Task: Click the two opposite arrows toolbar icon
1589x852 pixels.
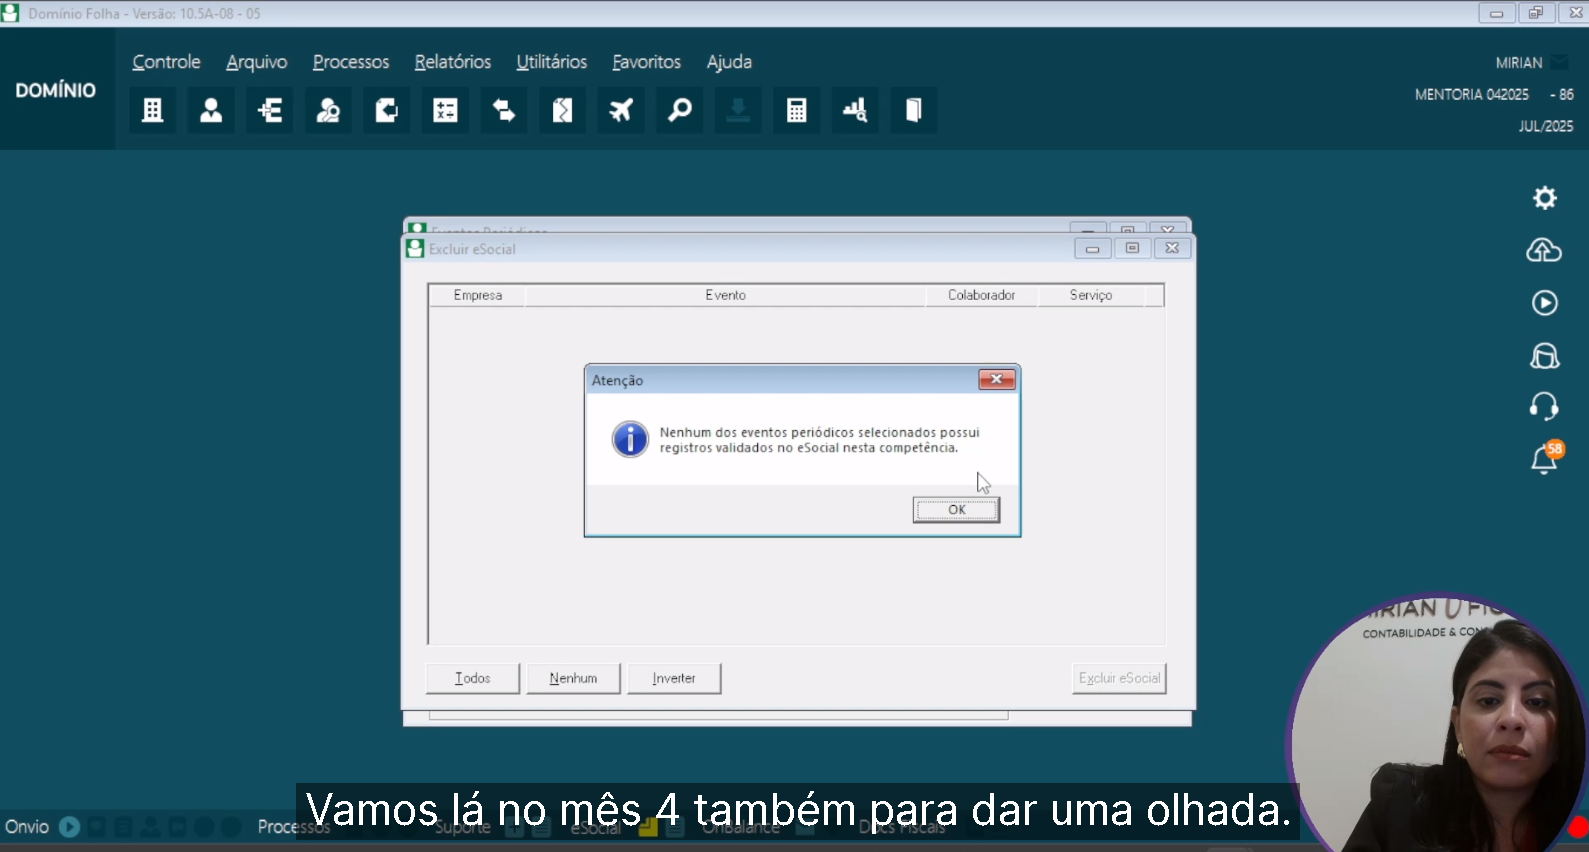Action: pos(504,110)
